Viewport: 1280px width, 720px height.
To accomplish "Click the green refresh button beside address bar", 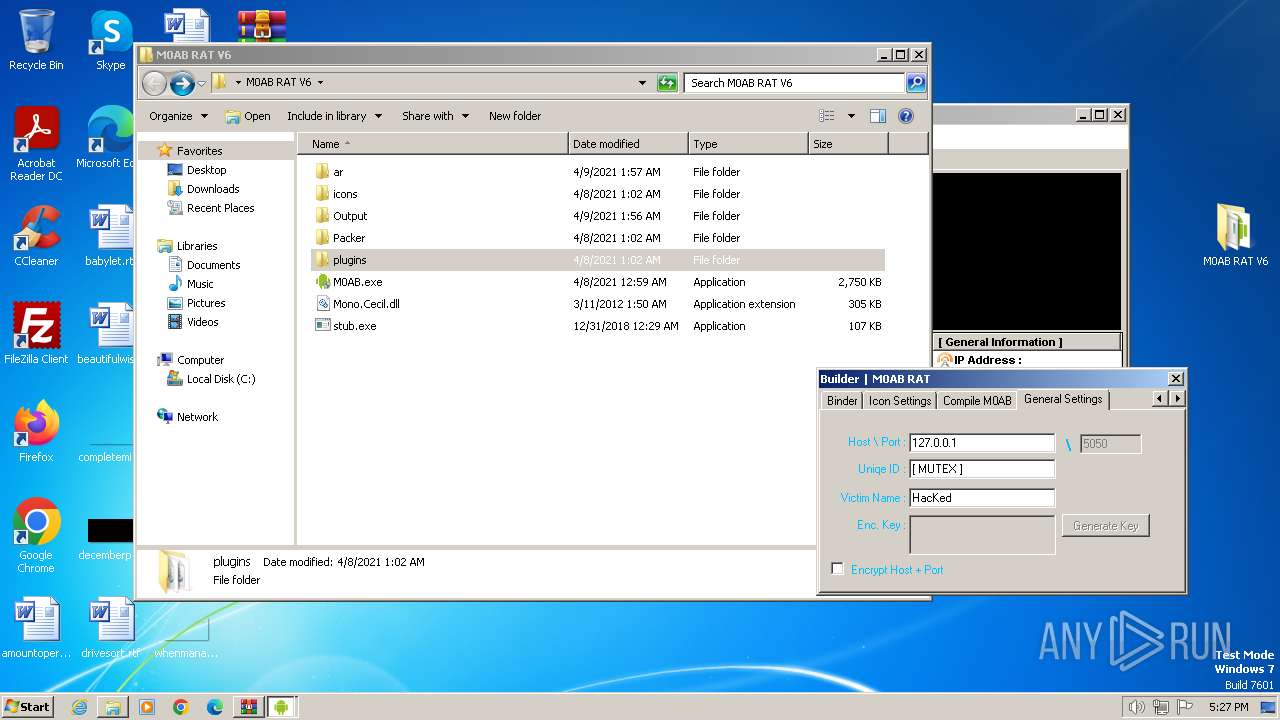I will coord(667,83).
